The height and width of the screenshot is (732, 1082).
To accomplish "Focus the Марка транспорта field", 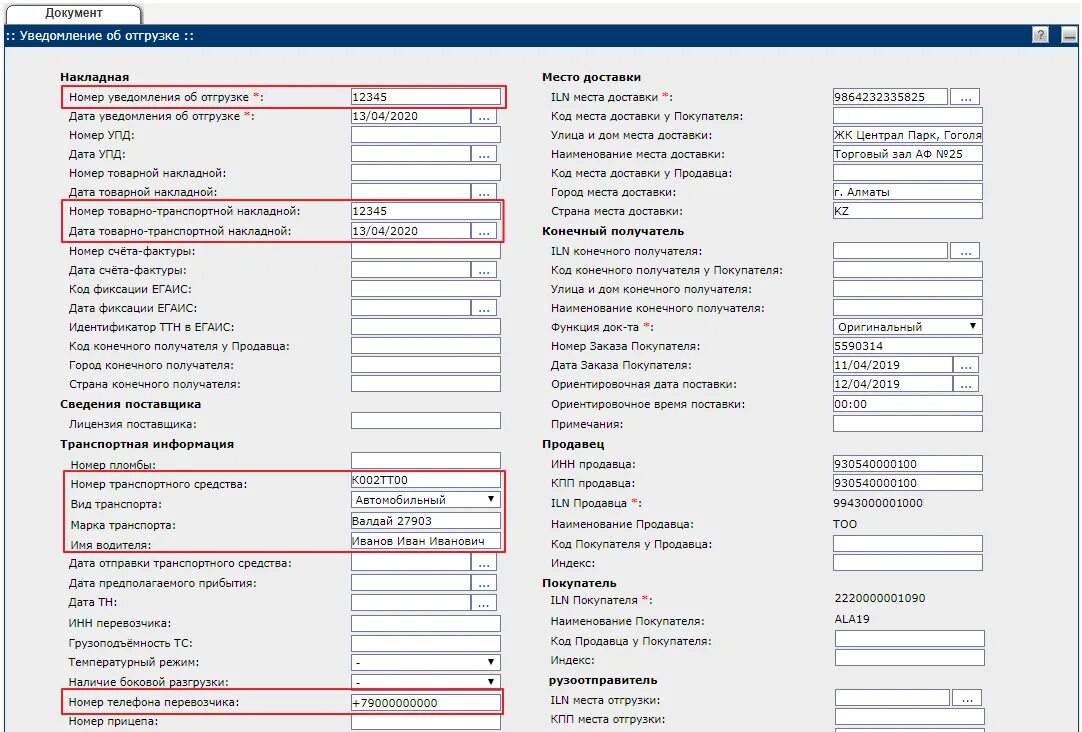I will tap(425, 521).
